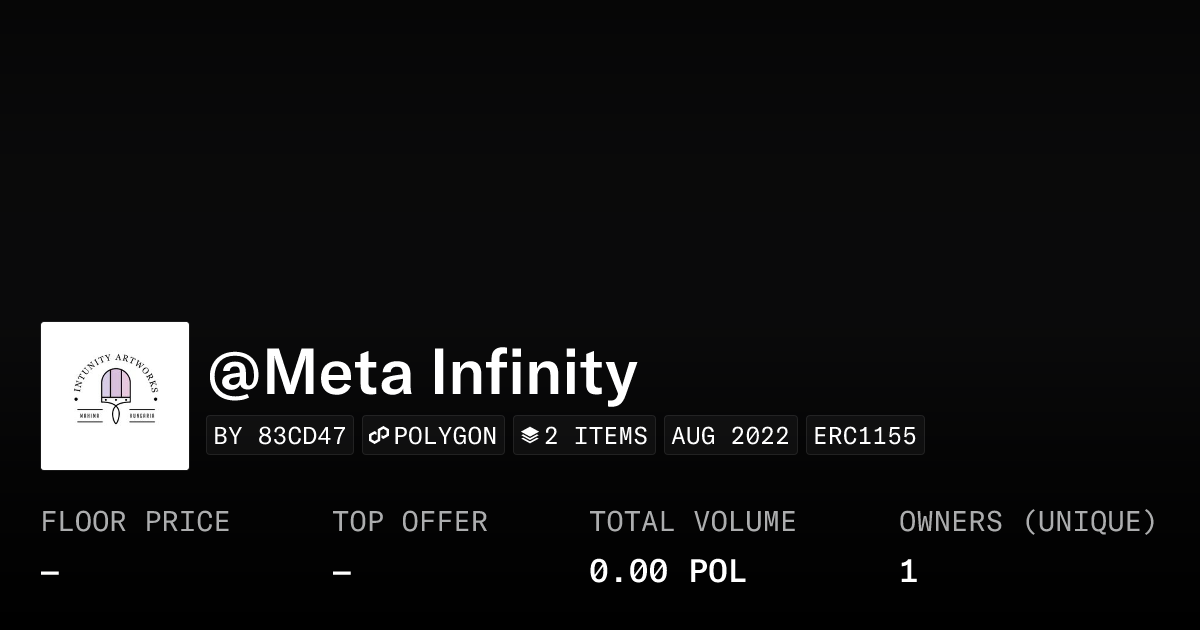The height and width of the screenshot is (630, 1200).
Task: Select the AUG 2022 creation date badge
Action: click(x=730, y=436)
